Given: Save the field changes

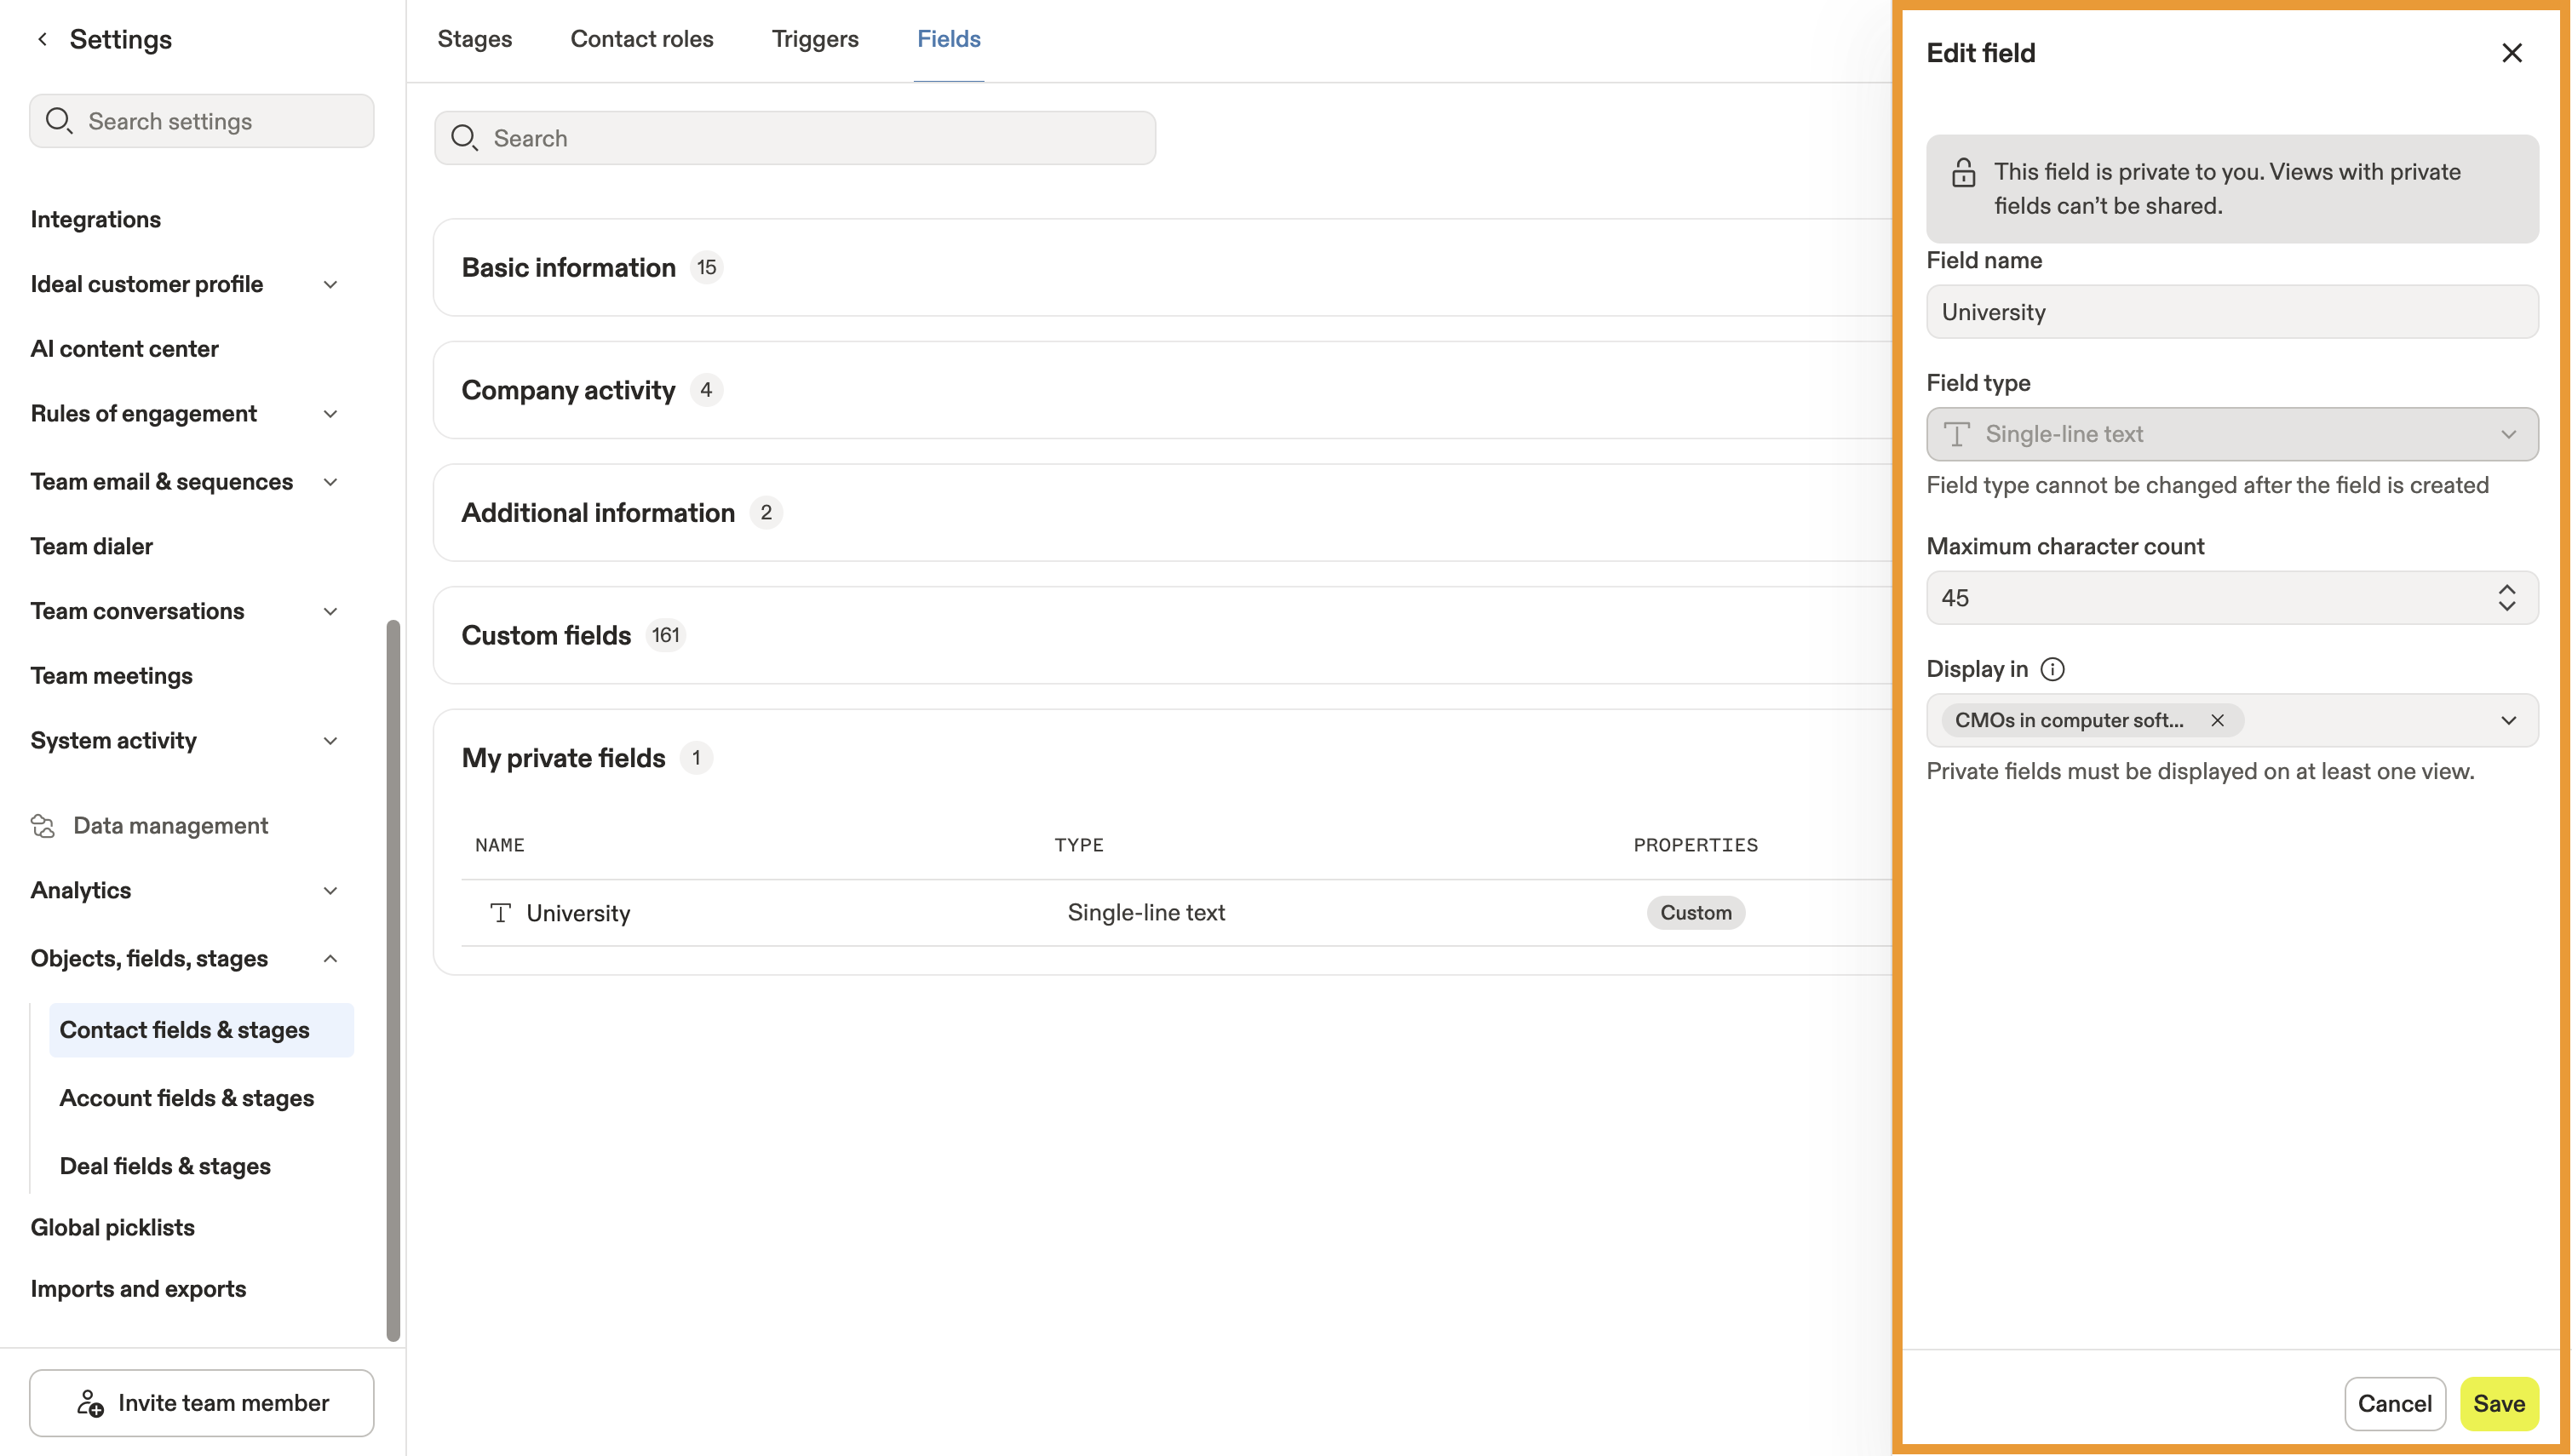Looking at the screenshot, I should (x=2498, y=1403).
